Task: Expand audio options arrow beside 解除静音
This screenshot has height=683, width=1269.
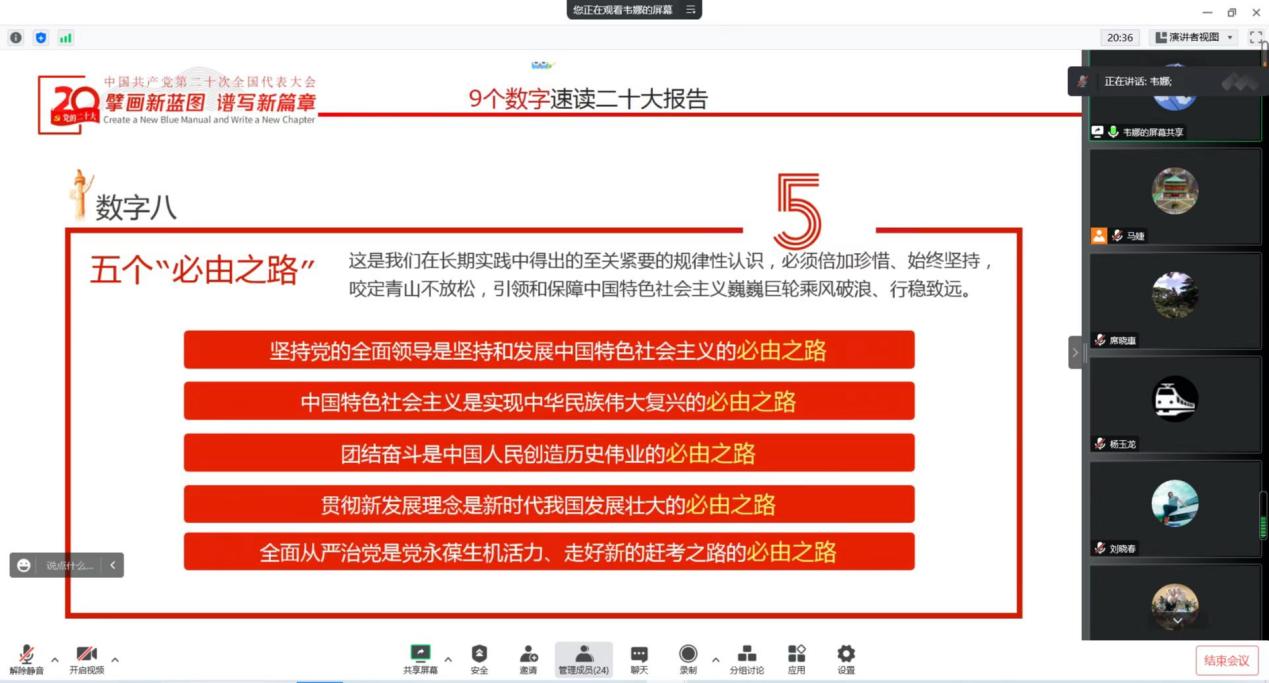Action: (x=55, y=660)
